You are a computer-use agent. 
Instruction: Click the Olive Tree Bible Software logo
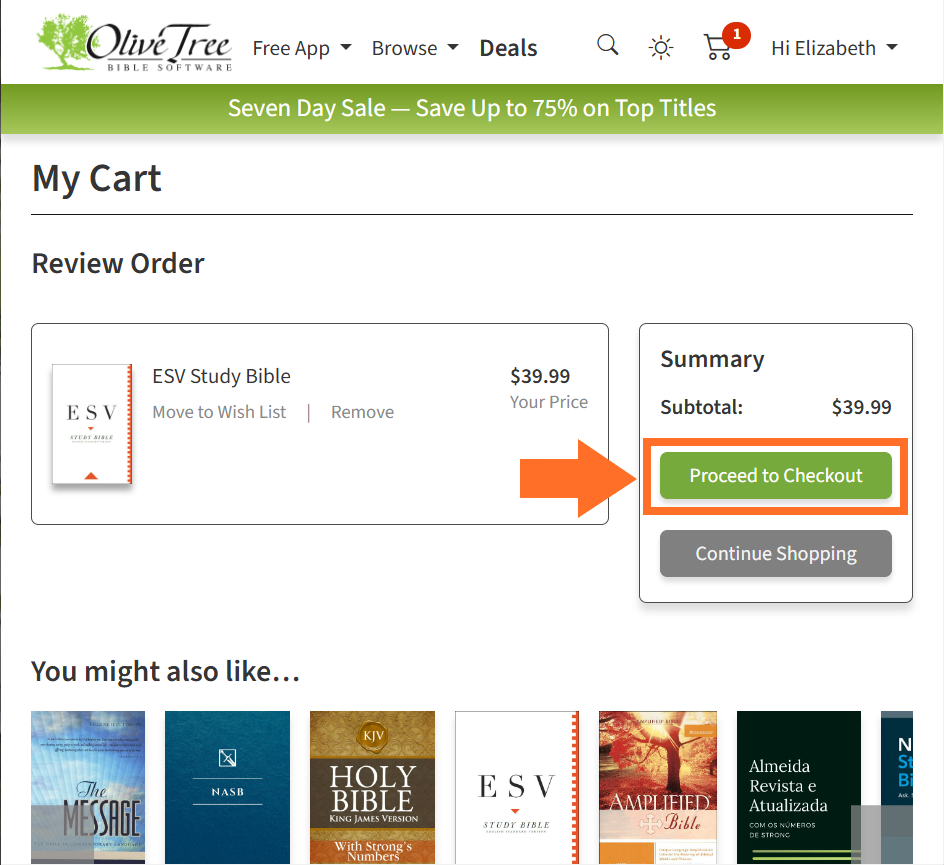pos(134,45)
